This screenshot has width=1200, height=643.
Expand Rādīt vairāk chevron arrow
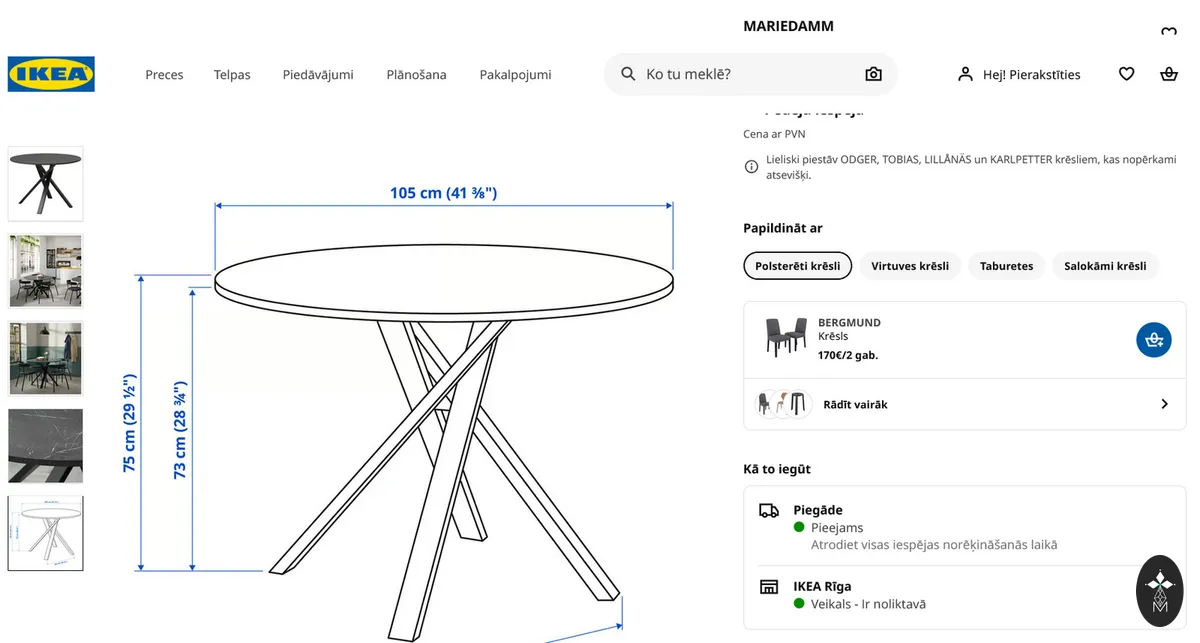pos(1164,404)
